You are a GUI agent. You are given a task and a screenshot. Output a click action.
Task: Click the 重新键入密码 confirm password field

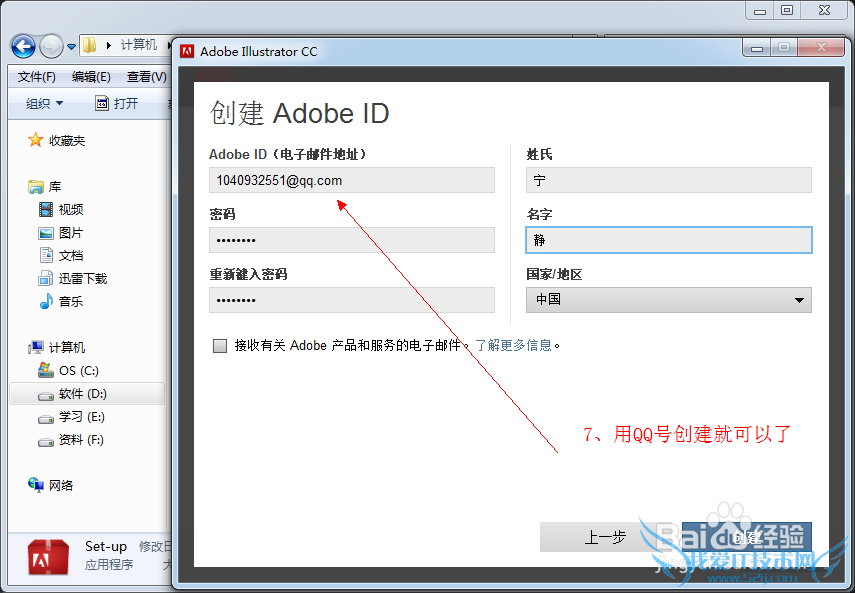[352, 300]
